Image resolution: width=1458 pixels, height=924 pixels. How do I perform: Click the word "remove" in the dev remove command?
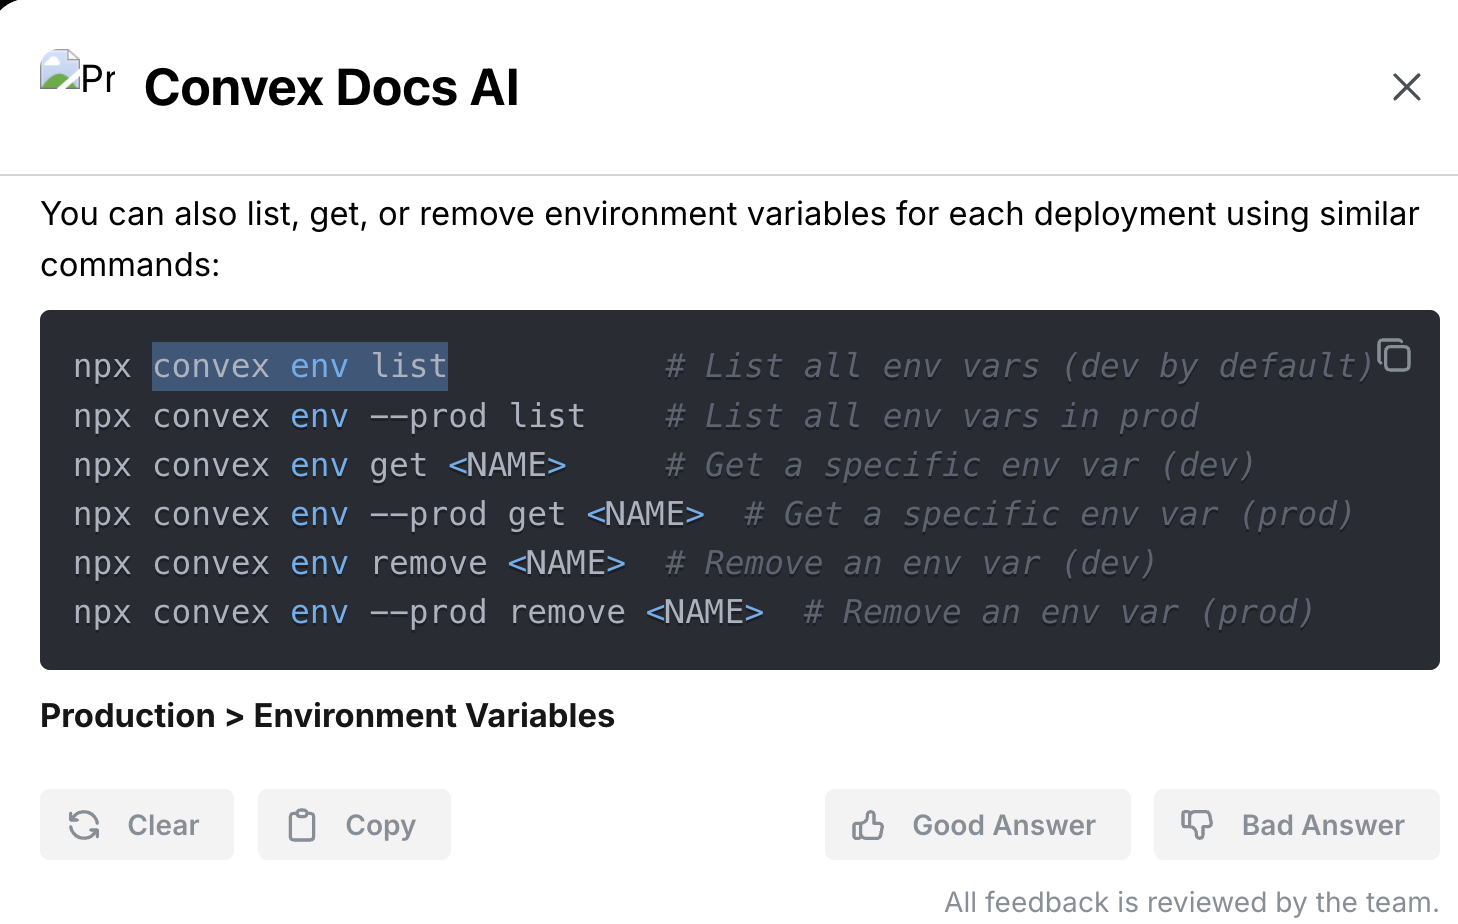[x=428, y=563]
